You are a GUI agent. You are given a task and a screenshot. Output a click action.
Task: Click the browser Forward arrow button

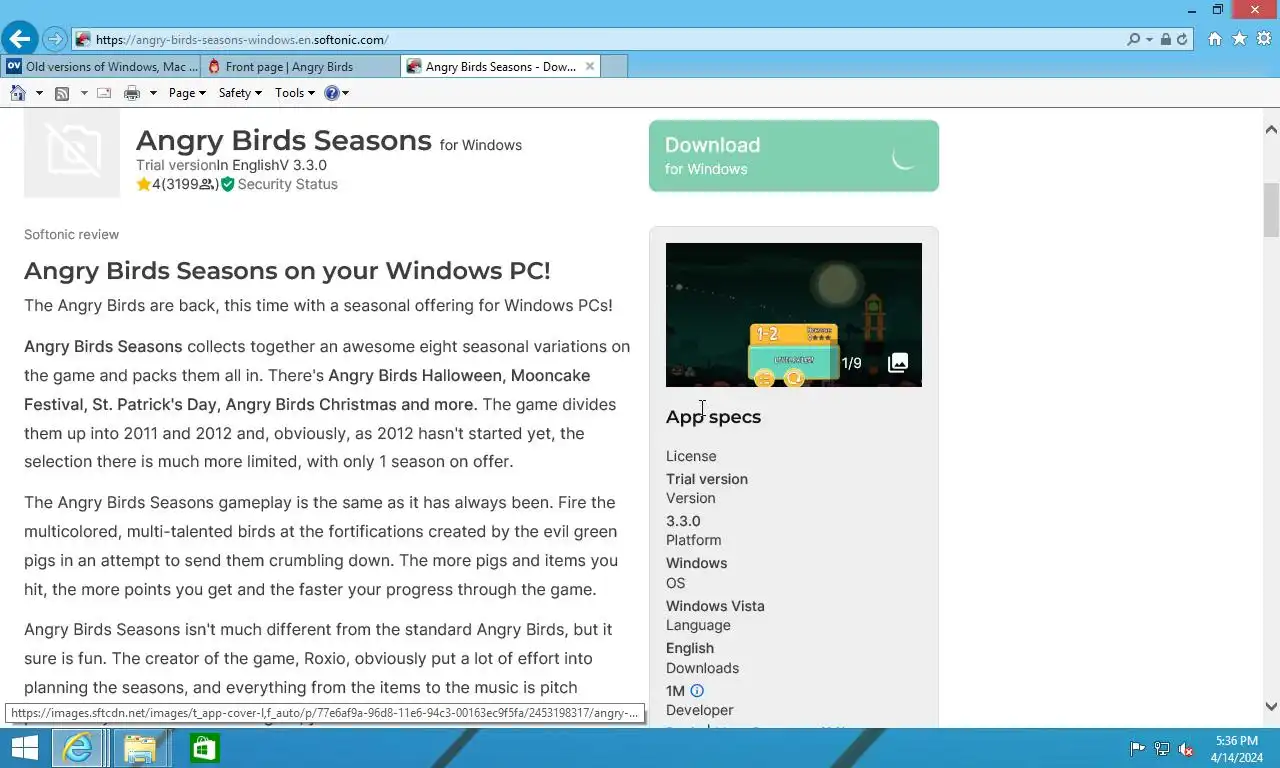coord(55,40)
